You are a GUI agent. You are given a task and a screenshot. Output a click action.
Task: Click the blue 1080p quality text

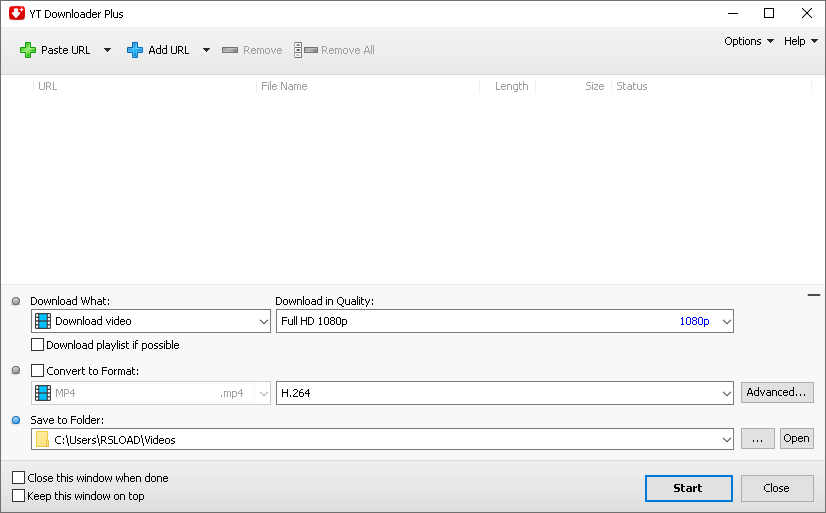pyautogui.click(x=694, y=321)
